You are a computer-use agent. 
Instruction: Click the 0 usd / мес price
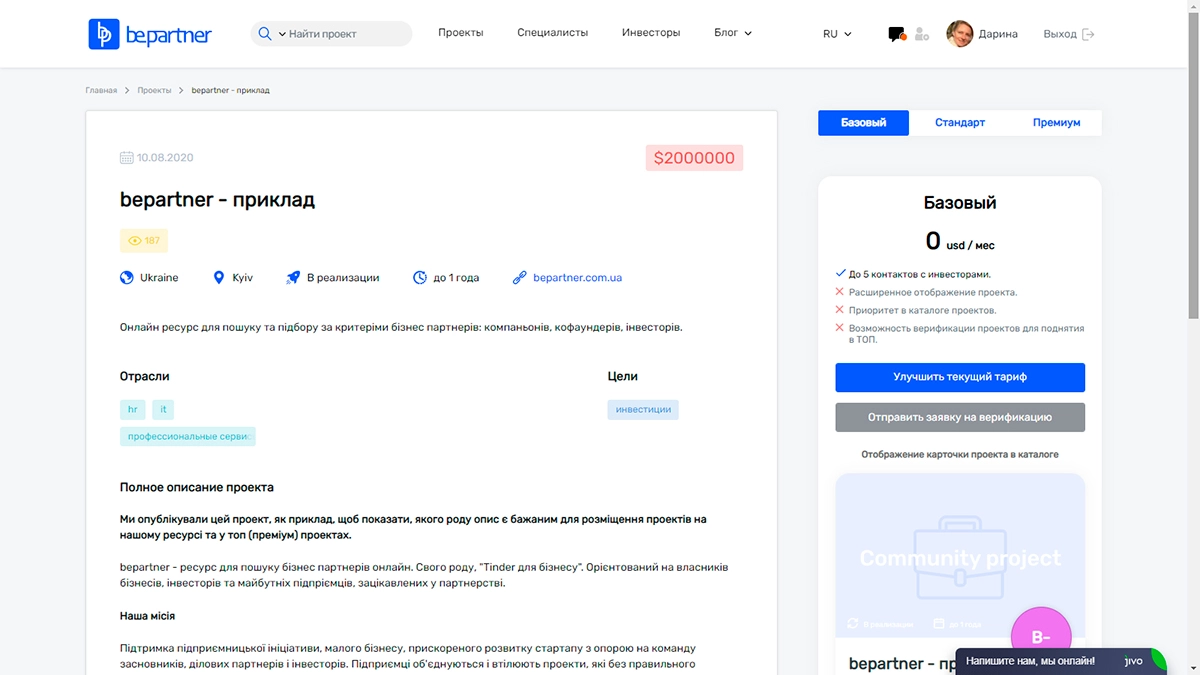(960, 241)
